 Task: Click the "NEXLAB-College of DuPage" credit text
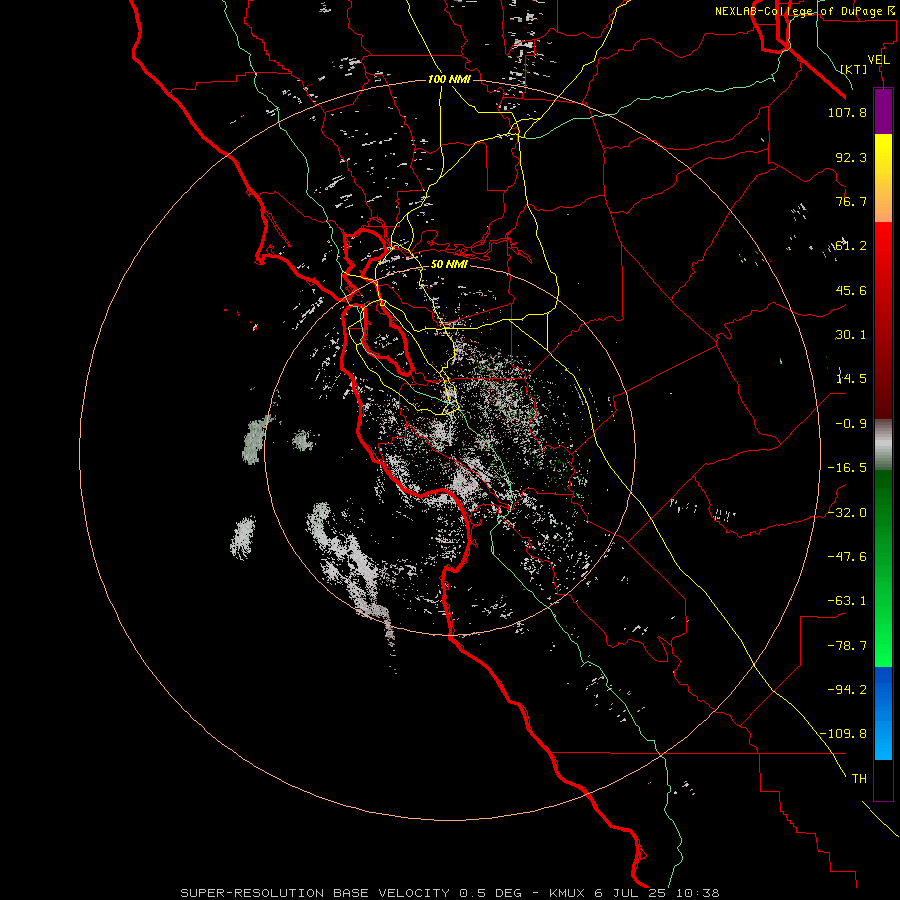[x=799, y=11]
